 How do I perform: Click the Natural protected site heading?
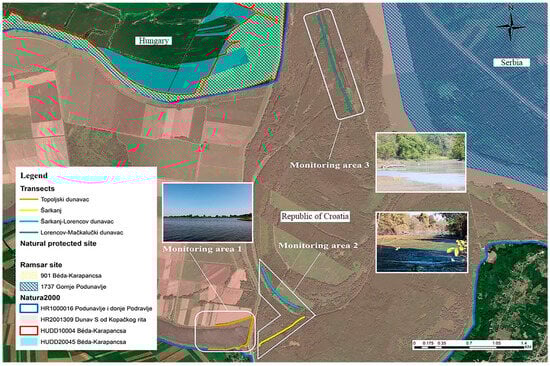(58, 243)
